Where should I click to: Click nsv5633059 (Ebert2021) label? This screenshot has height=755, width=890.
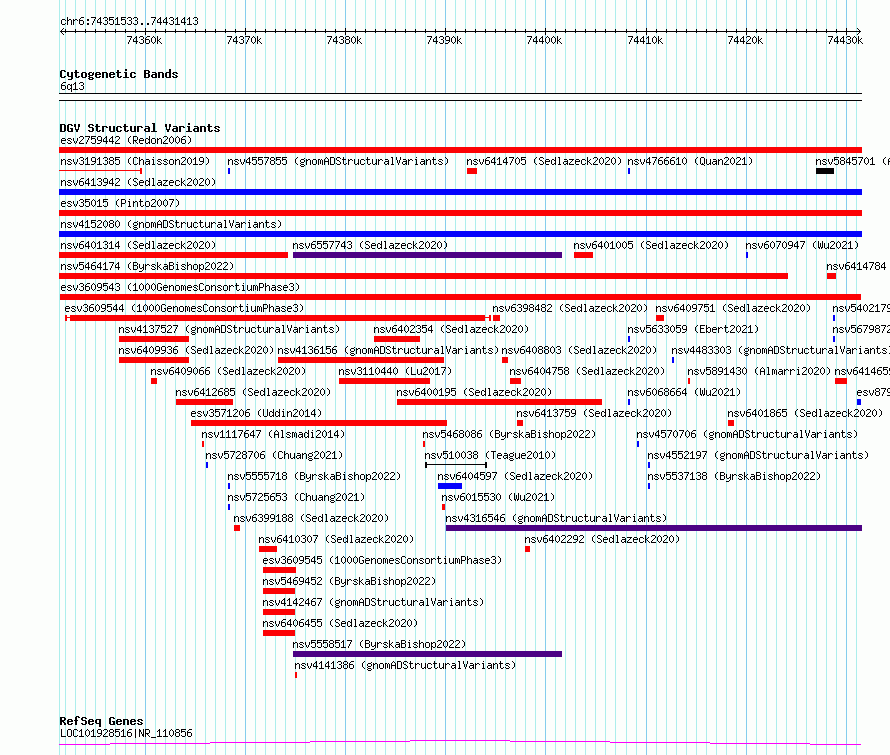pyautogui.click(x=692, y=329)
